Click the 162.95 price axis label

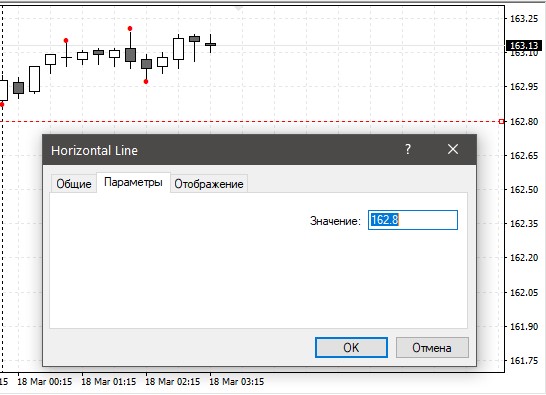pyautogui.click(x=524, y=87)
